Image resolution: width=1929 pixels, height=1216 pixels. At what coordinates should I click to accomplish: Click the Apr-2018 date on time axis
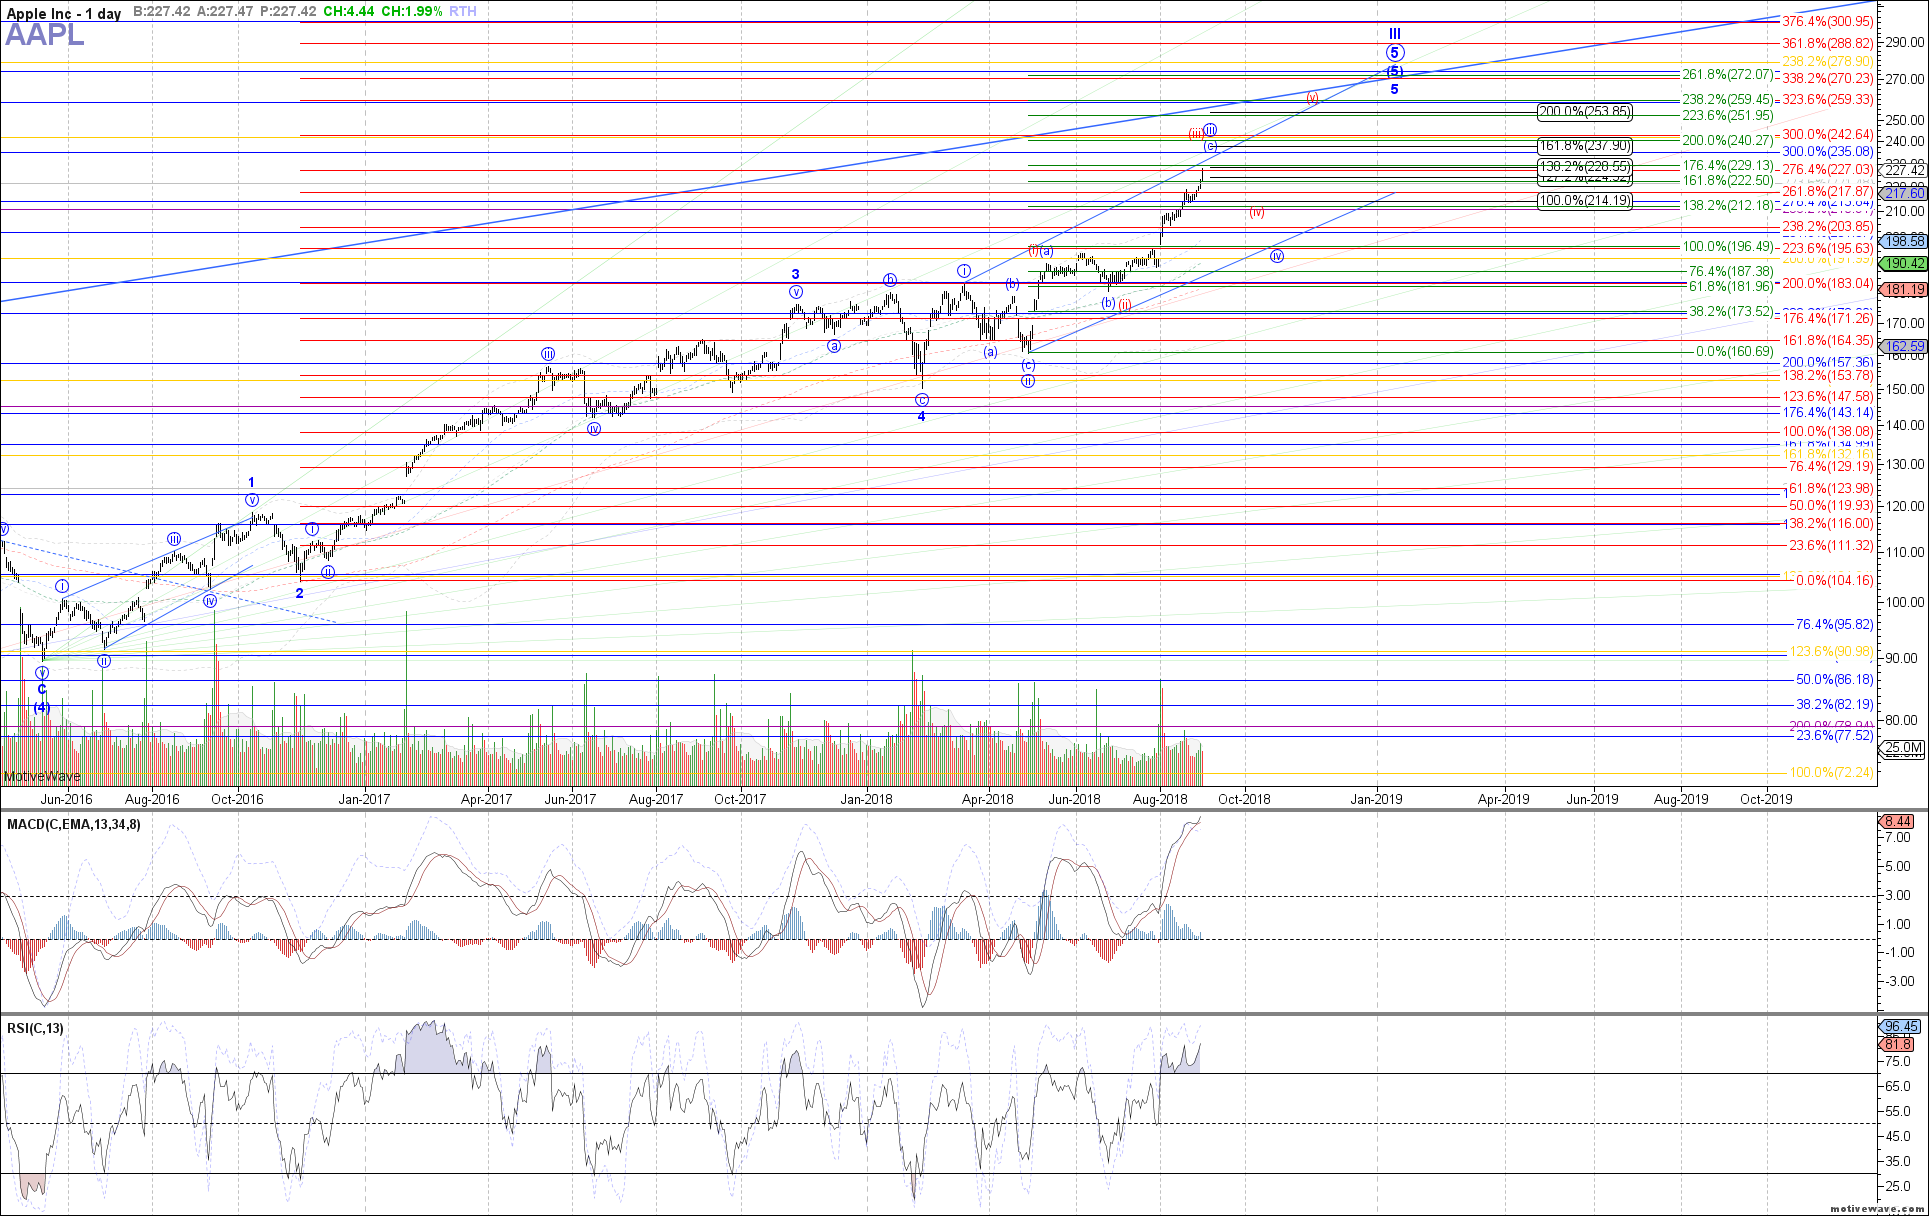tap(988, 799)
